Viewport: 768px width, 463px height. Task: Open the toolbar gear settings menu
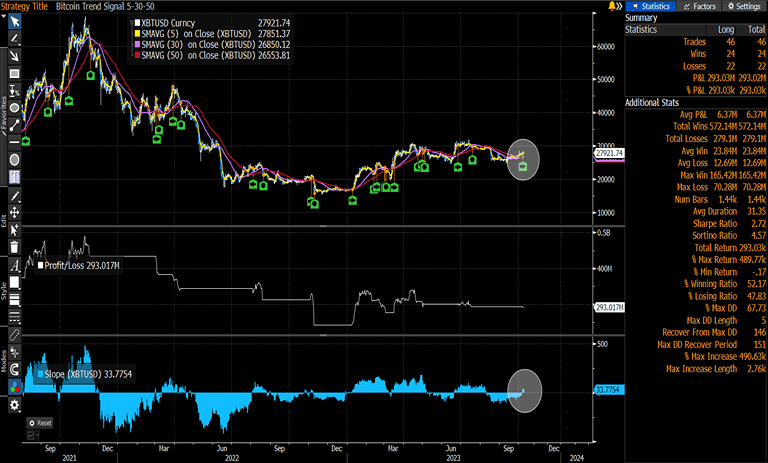(15, 405)
